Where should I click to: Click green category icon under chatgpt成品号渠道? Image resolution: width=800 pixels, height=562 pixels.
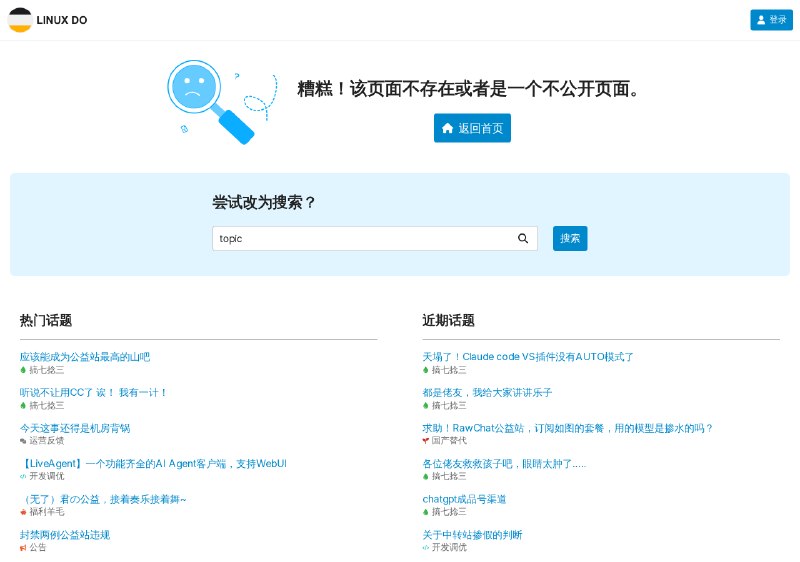coord(426,512)
